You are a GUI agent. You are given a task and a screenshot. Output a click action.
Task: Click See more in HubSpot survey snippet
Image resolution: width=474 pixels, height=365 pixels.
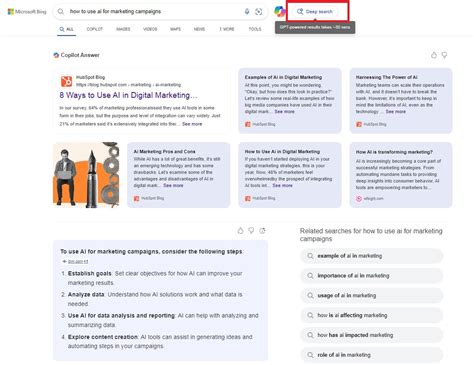[192, 124]
